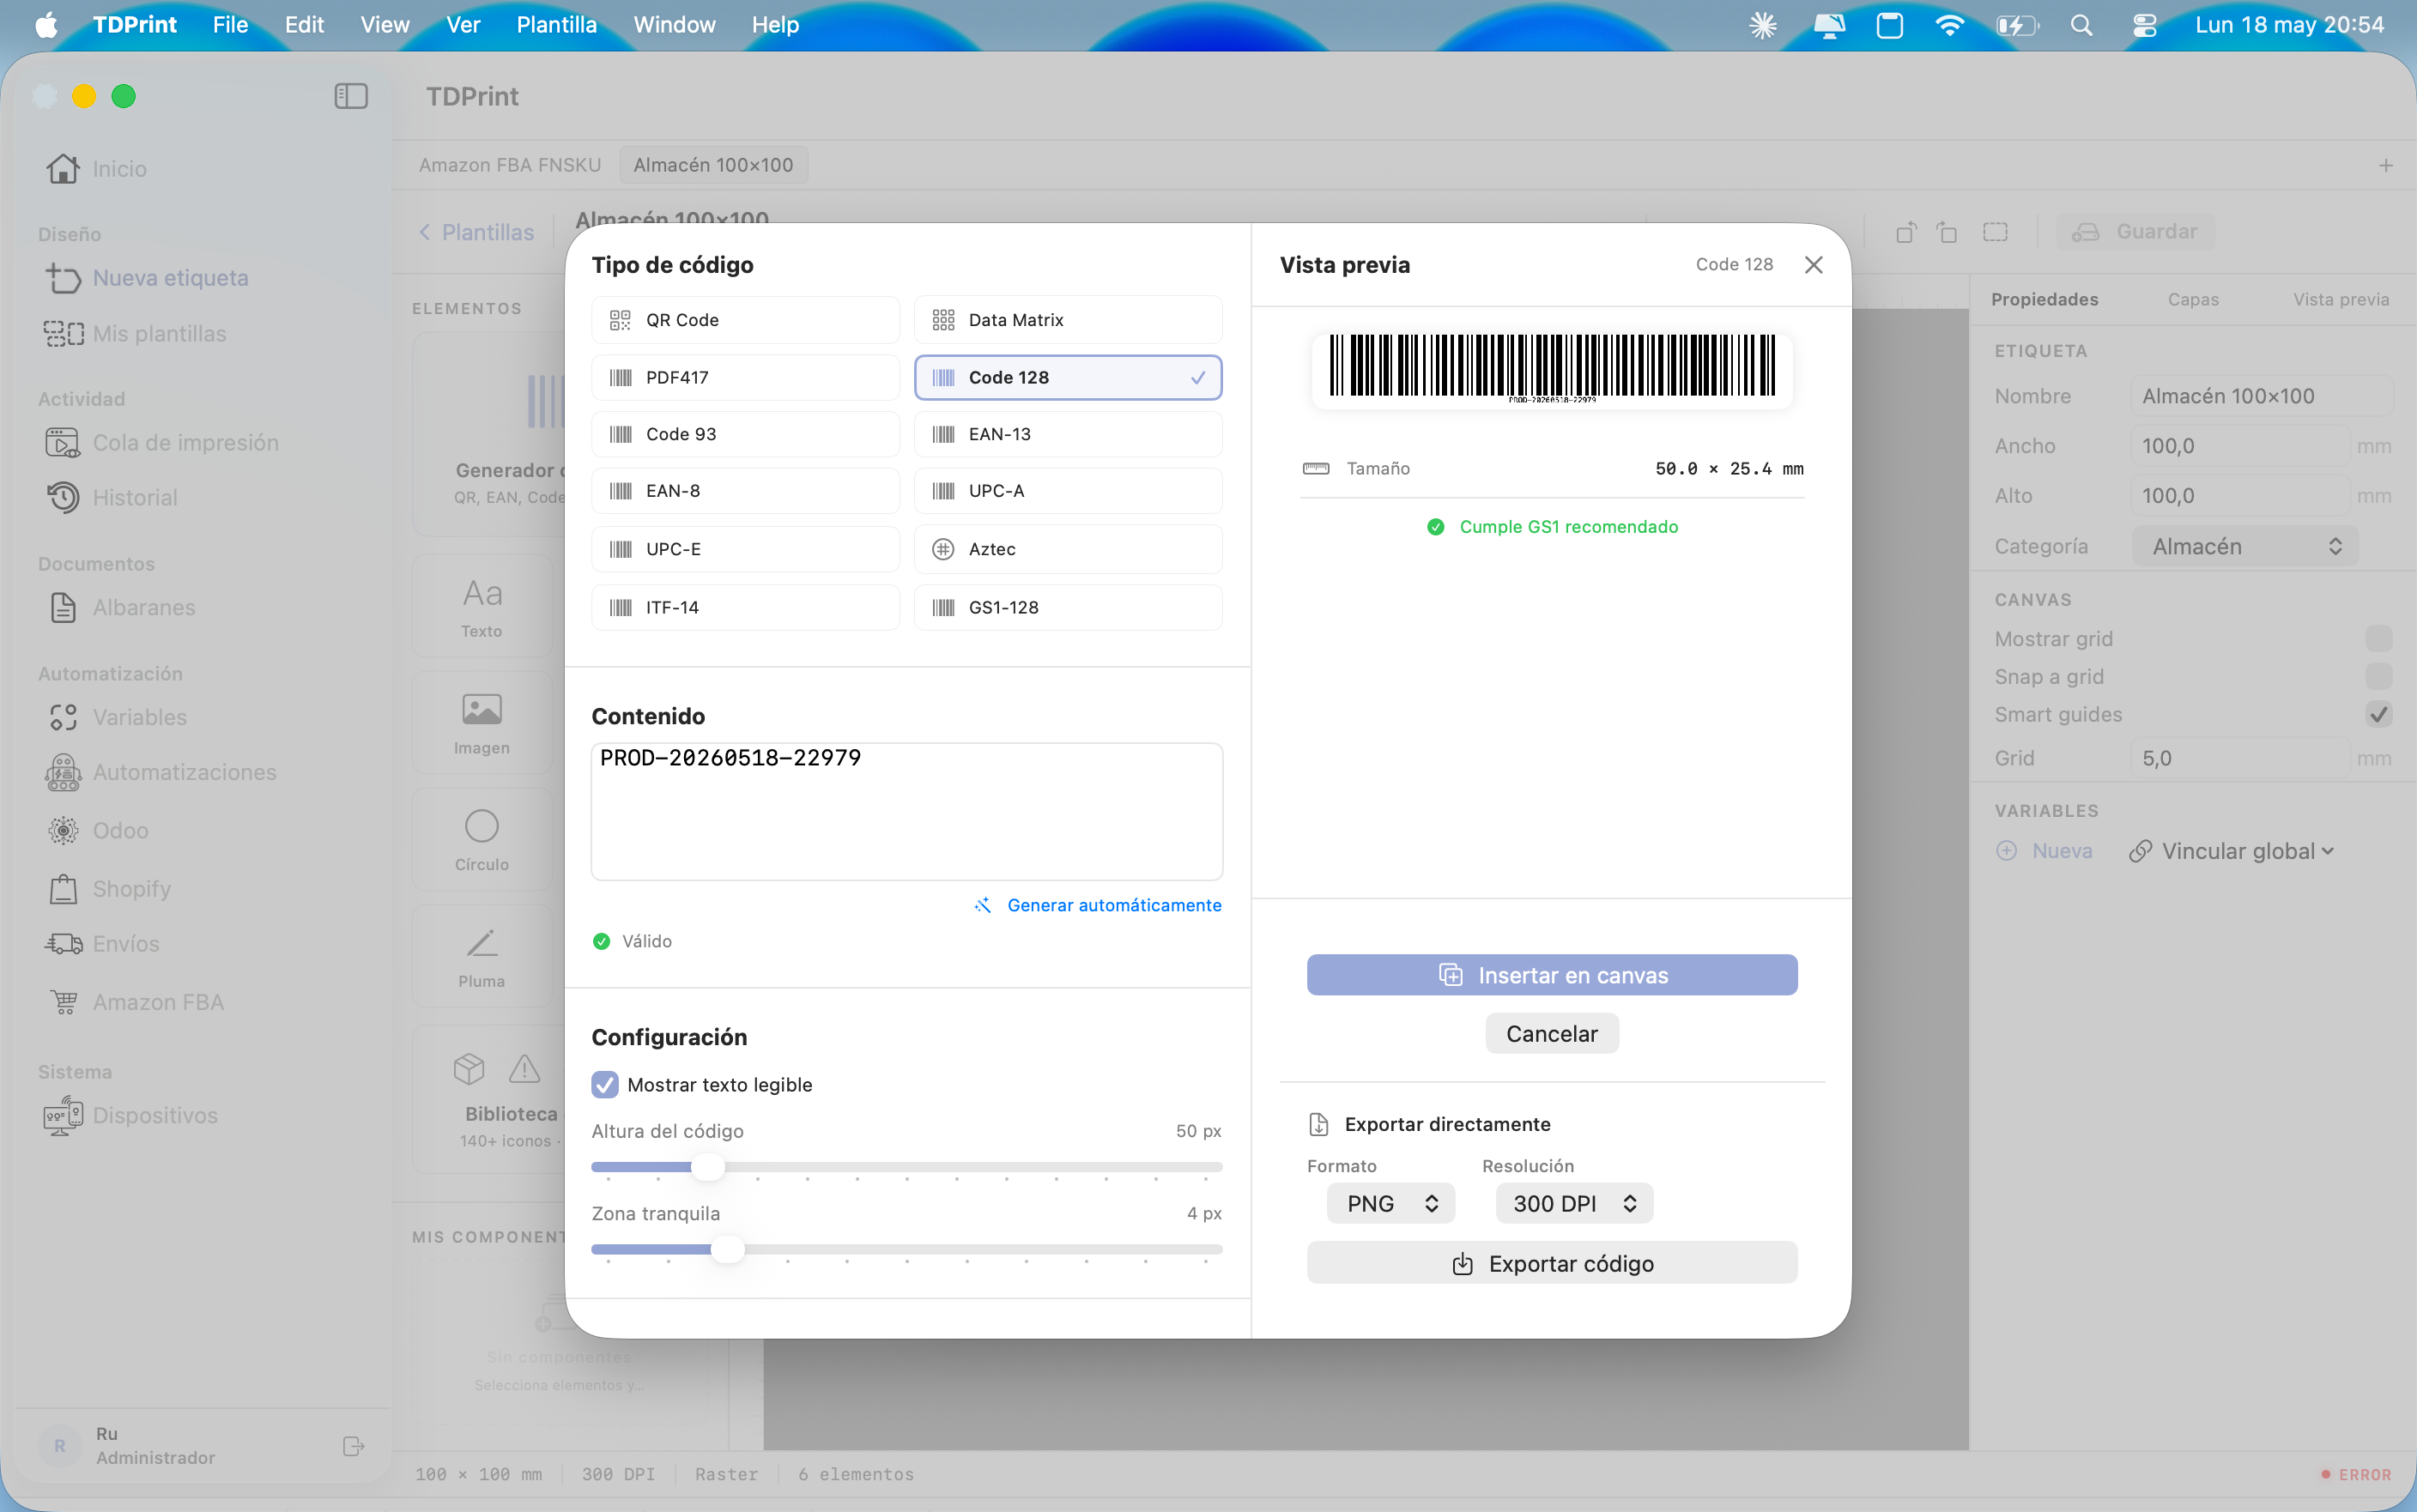
Task: Select EAN-13 code type
Action: (x=1068, y=434)
